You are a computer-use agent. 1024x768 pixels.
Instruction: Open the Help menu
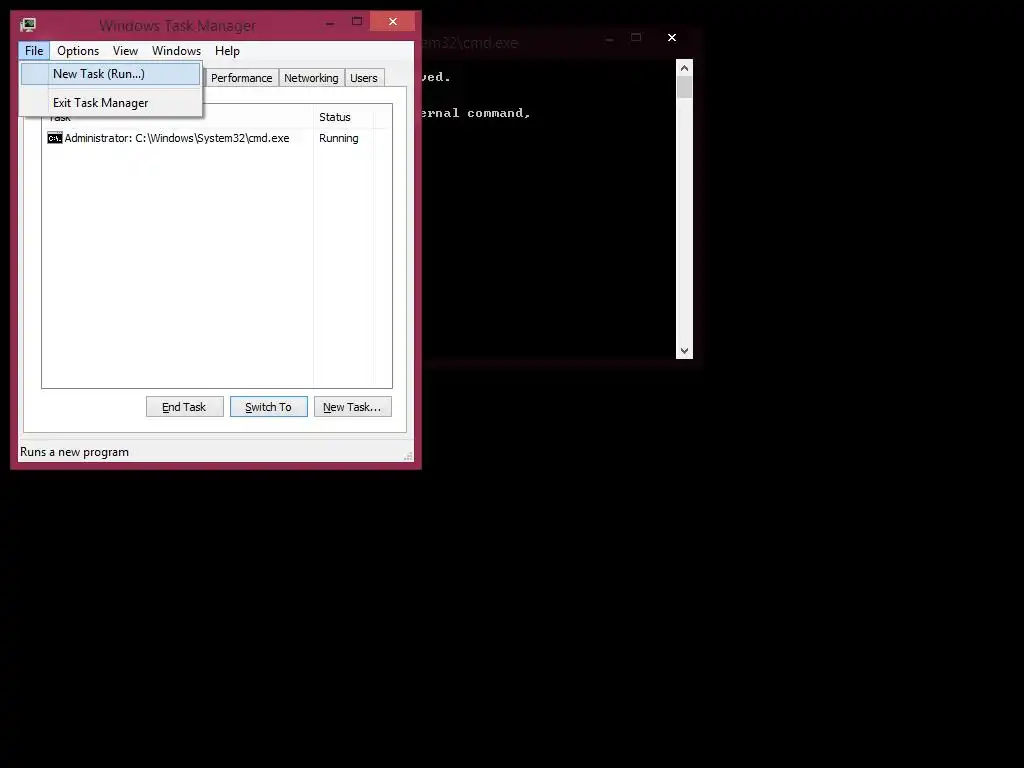coord(227,51)
